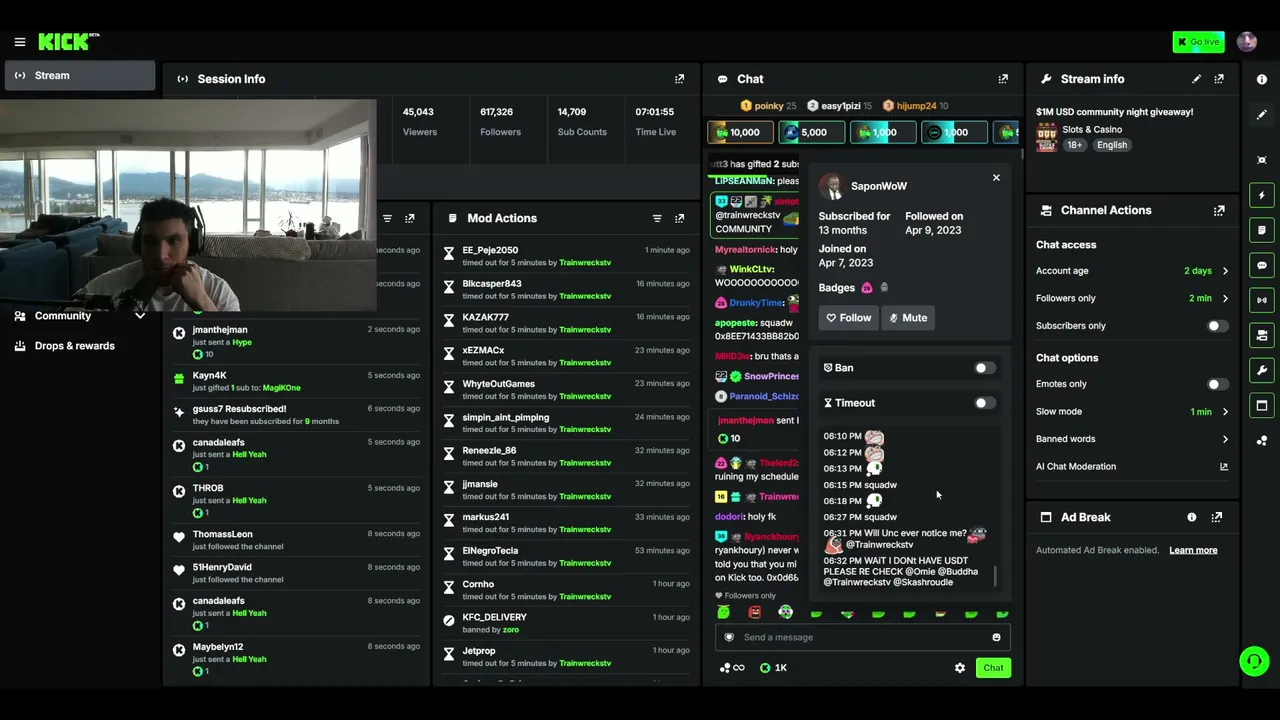Screen dimensions: 1280x720
Task: Click poinky in the chat leaderboard
Action: [x=768, y=106]
